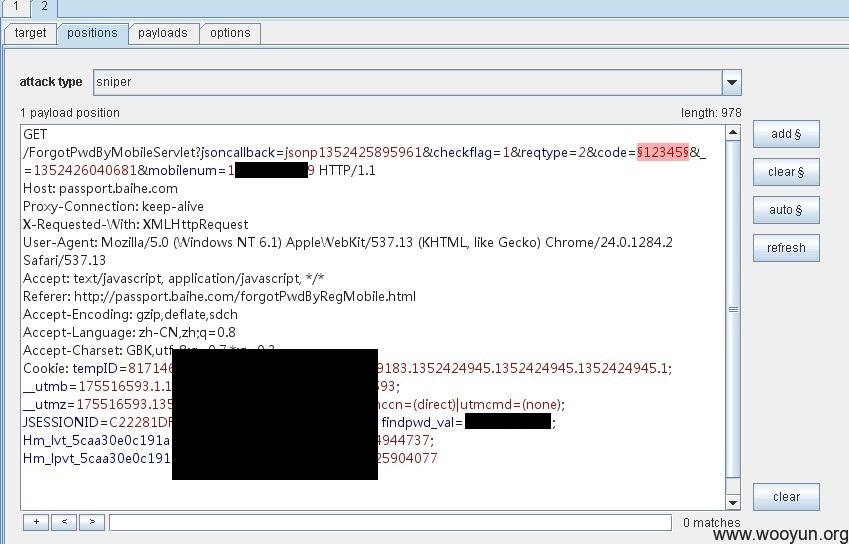Go to the previous match with < button

pyautogui.click(x=64, y=522)
